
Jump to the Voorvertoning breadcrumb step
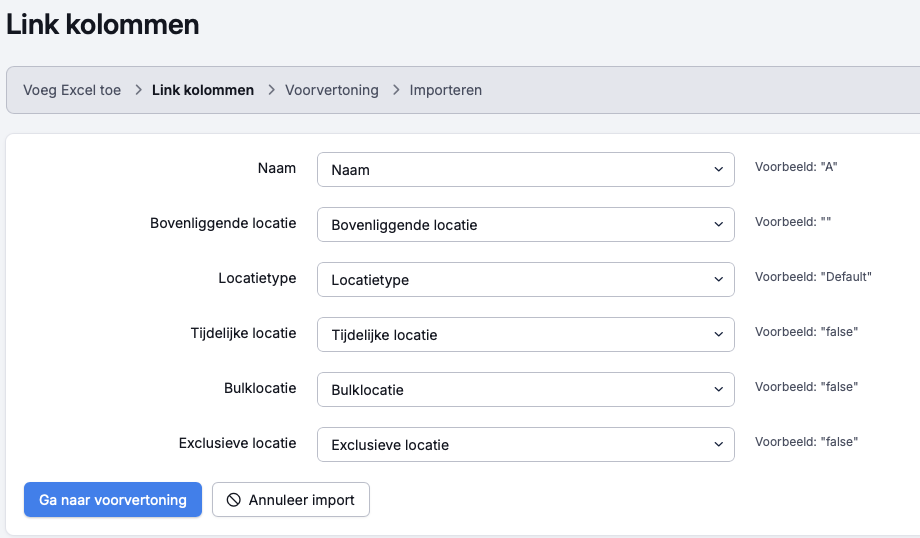coord(332,90)
